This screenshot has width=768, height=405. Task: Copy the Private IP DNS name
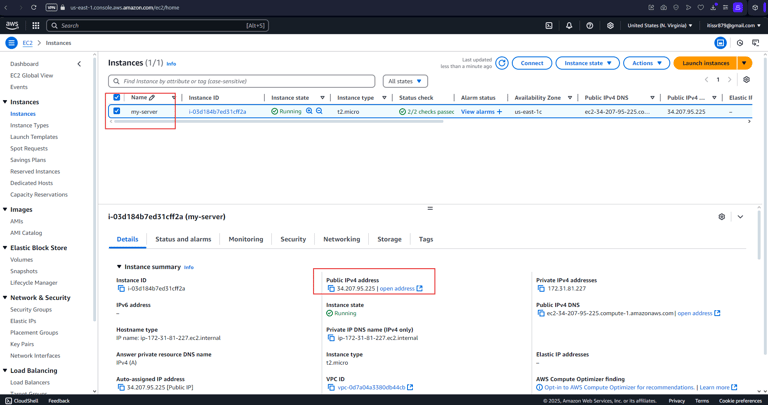331,338
